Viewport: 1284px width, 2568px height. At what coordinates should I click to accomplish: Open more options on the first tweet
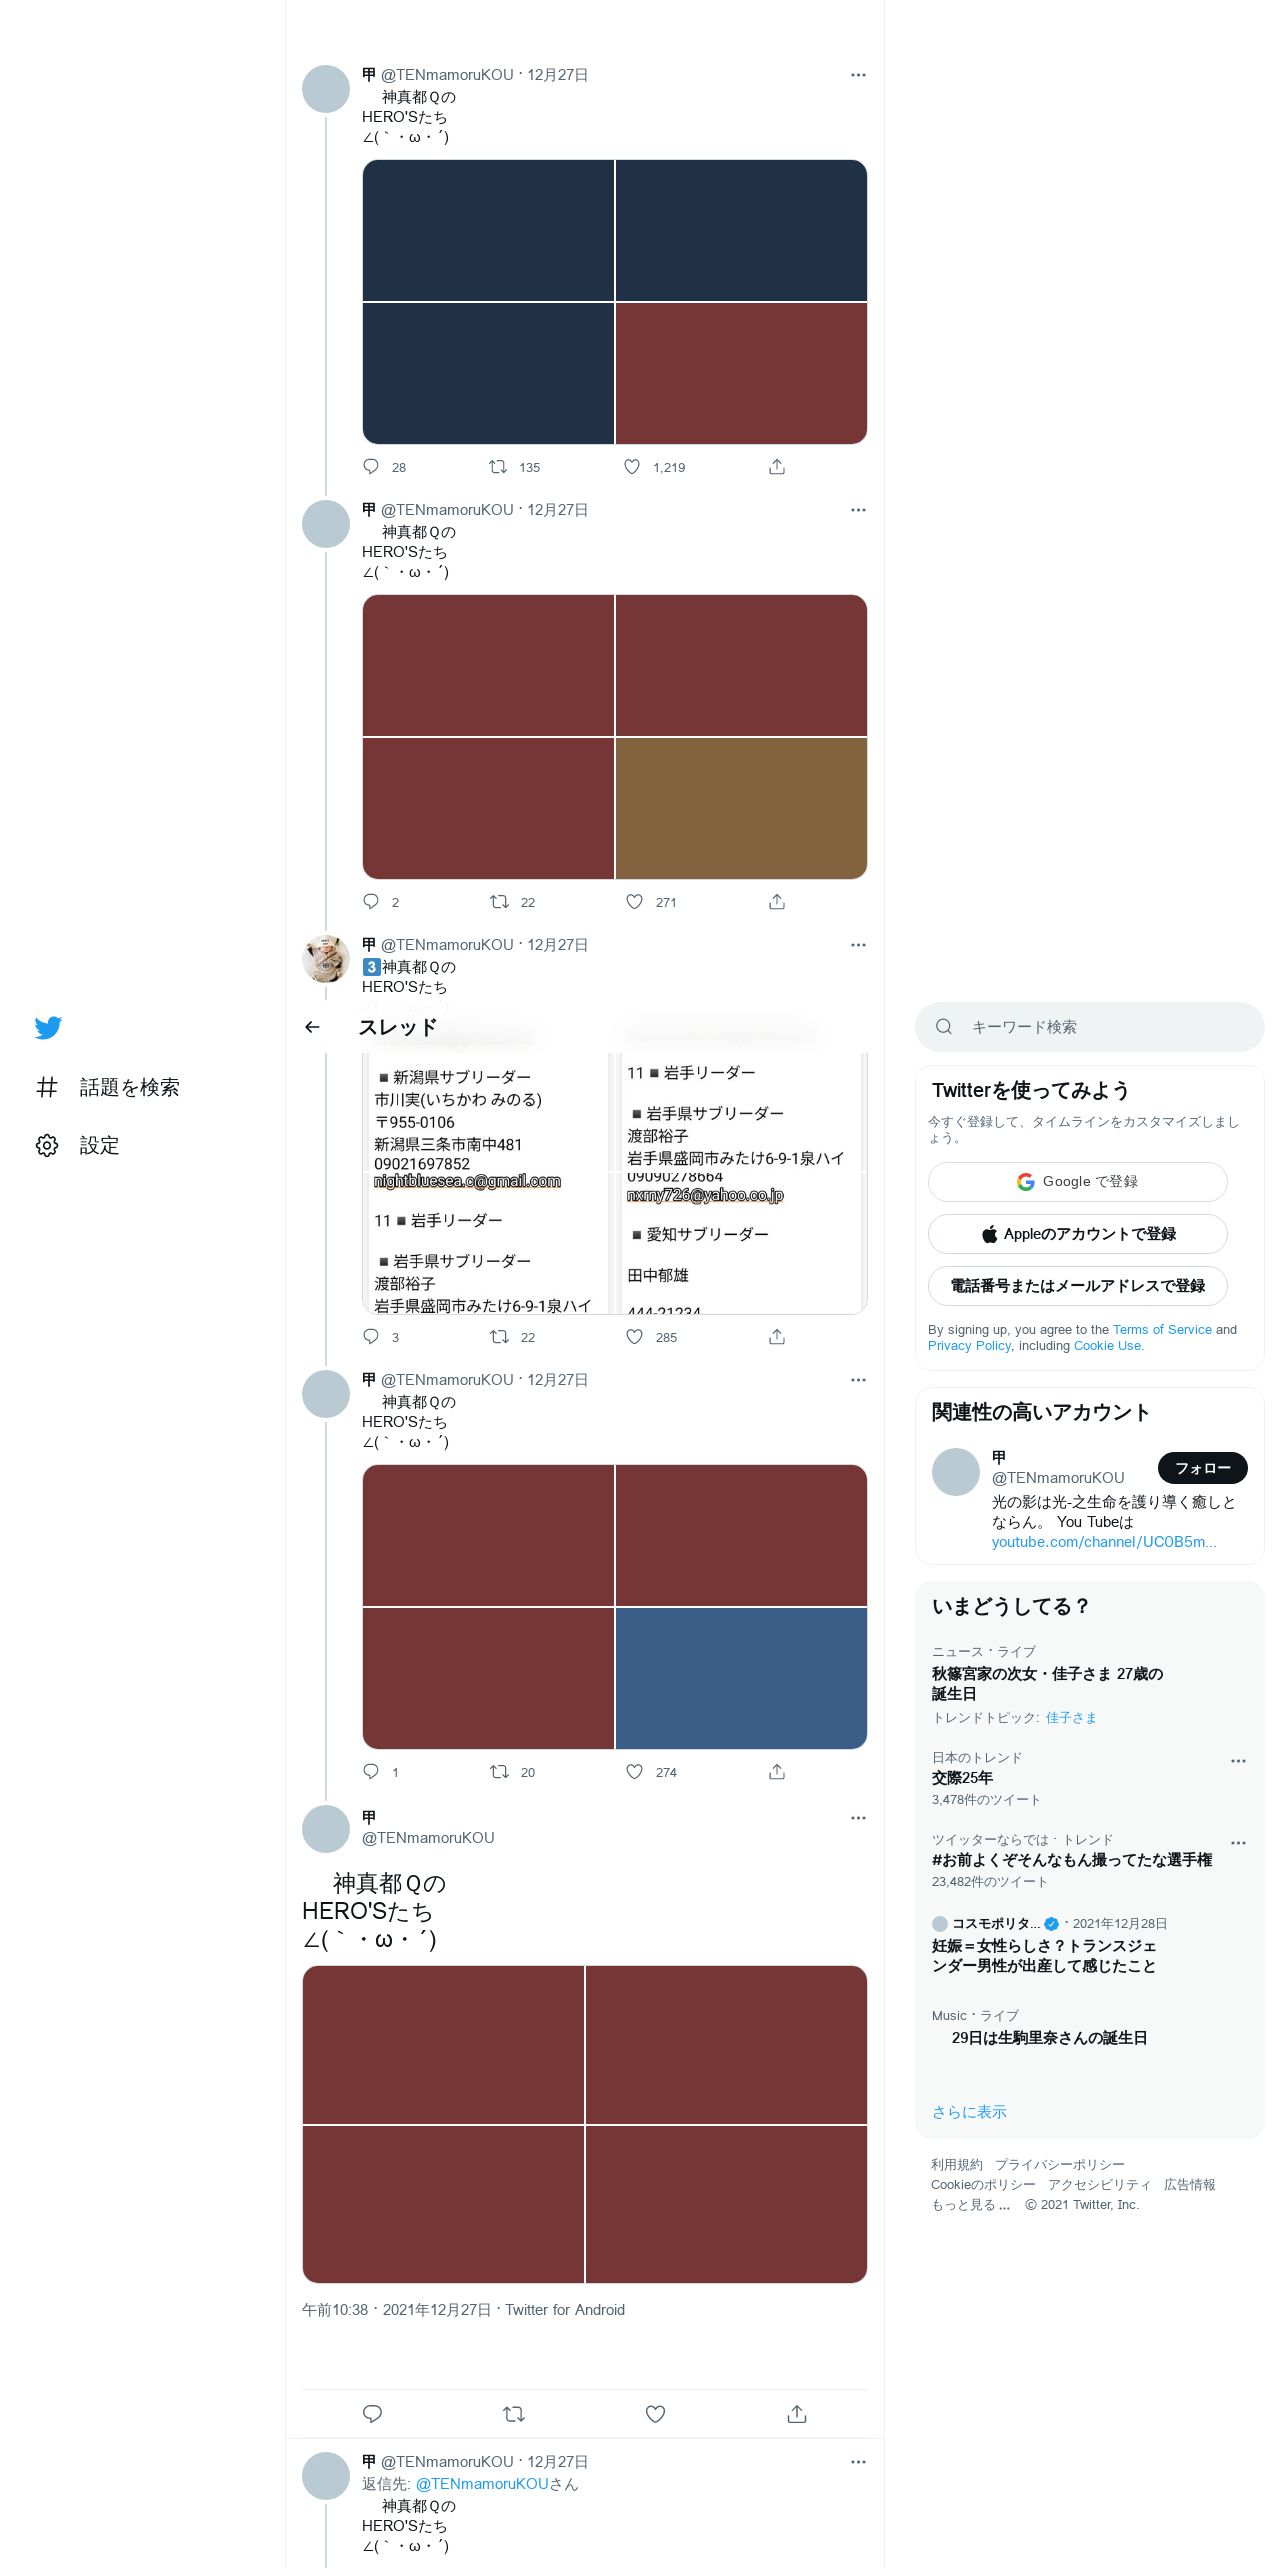(858, 75)
